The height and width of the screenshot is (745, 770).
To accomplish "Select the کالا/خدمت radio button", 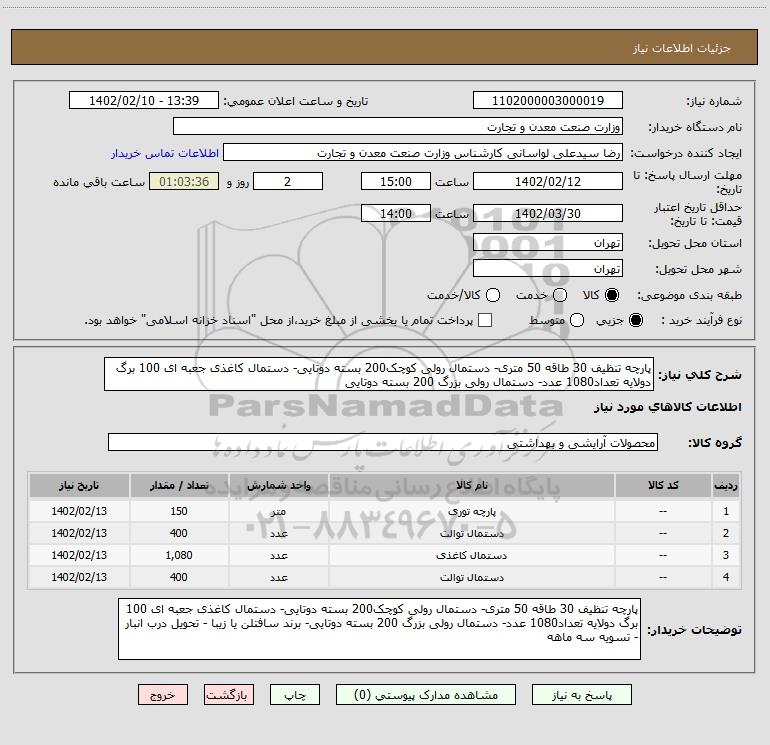I will click(x=493, y=295).
